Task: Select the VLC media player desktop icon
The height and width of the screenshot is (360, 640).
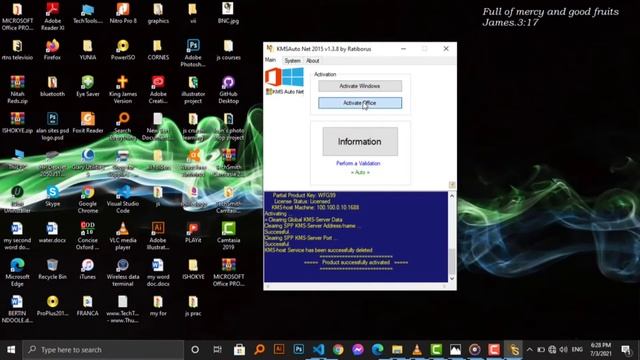Action: (123, 236)
